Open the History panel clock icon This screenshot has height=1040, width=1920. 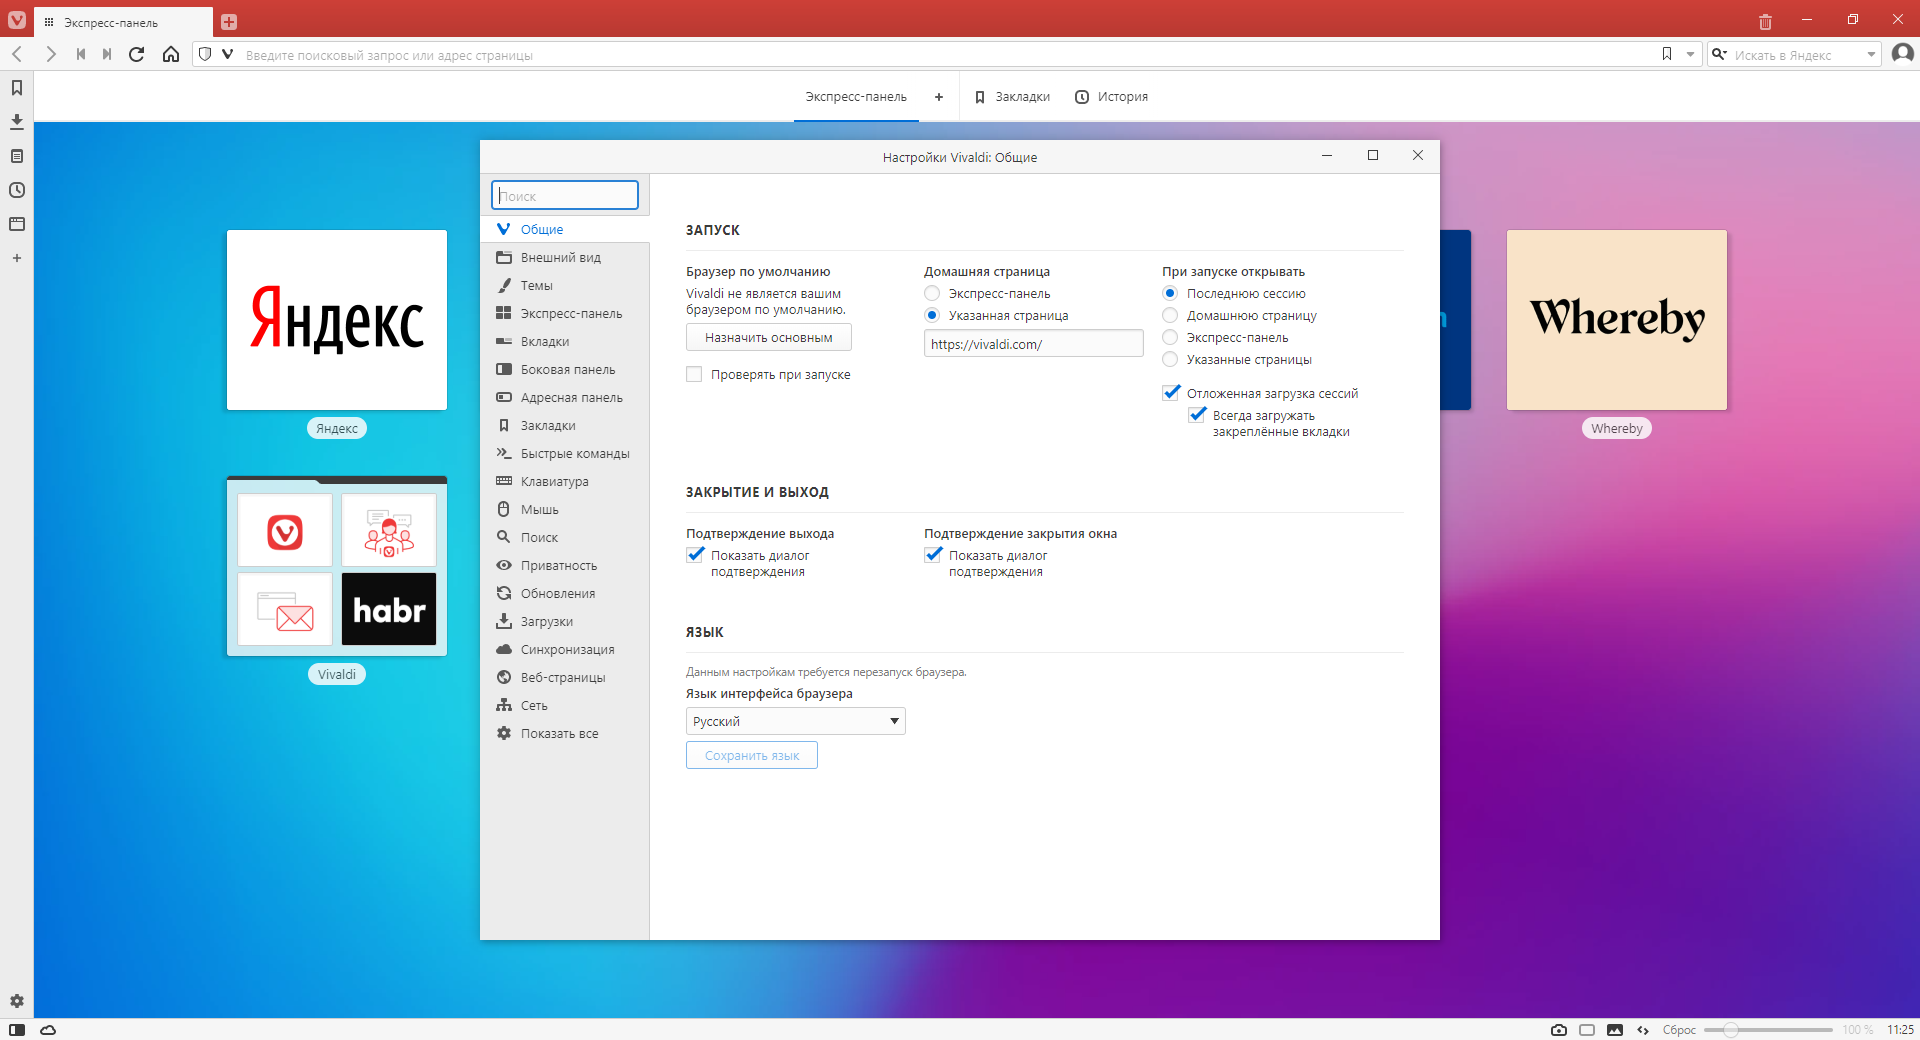[17, 190]
